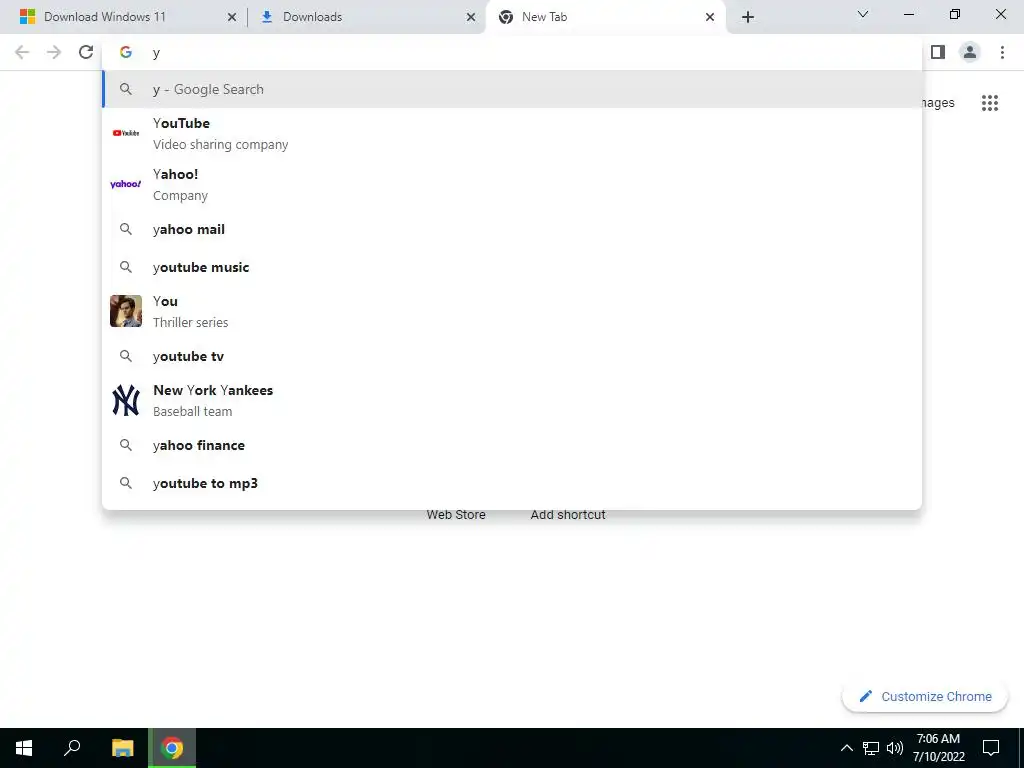Choose the Yahoo! company suggestion
The width and height of the screenshot is (1024, 768).
pyautogui.click(x=512, y=184)
